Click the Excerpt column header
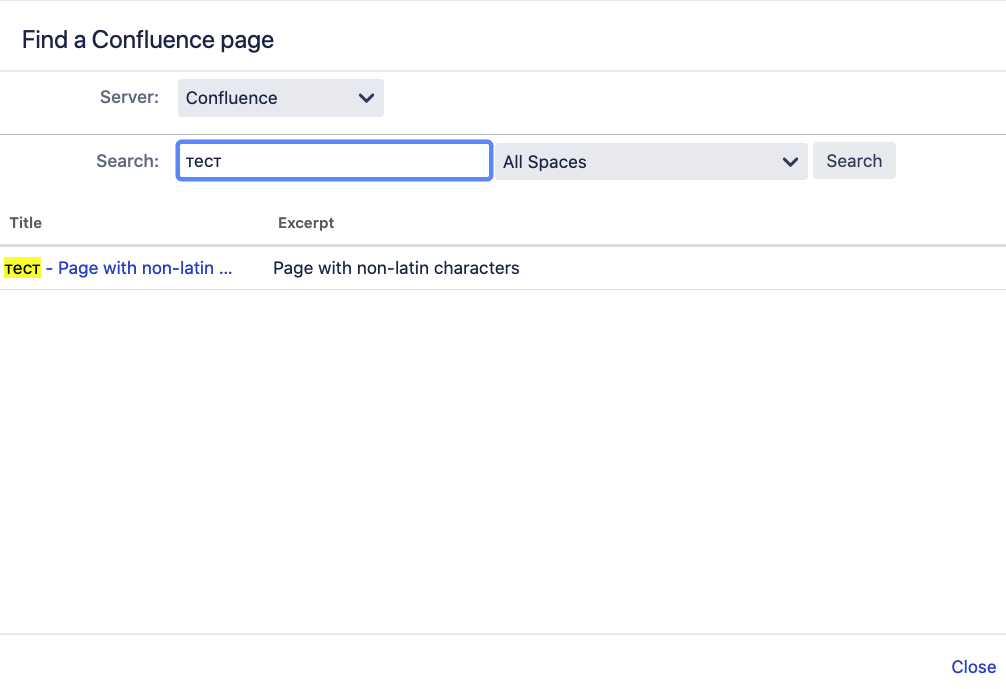The width and height of the screenshot is (1006, 689). [x=306, y=223]
